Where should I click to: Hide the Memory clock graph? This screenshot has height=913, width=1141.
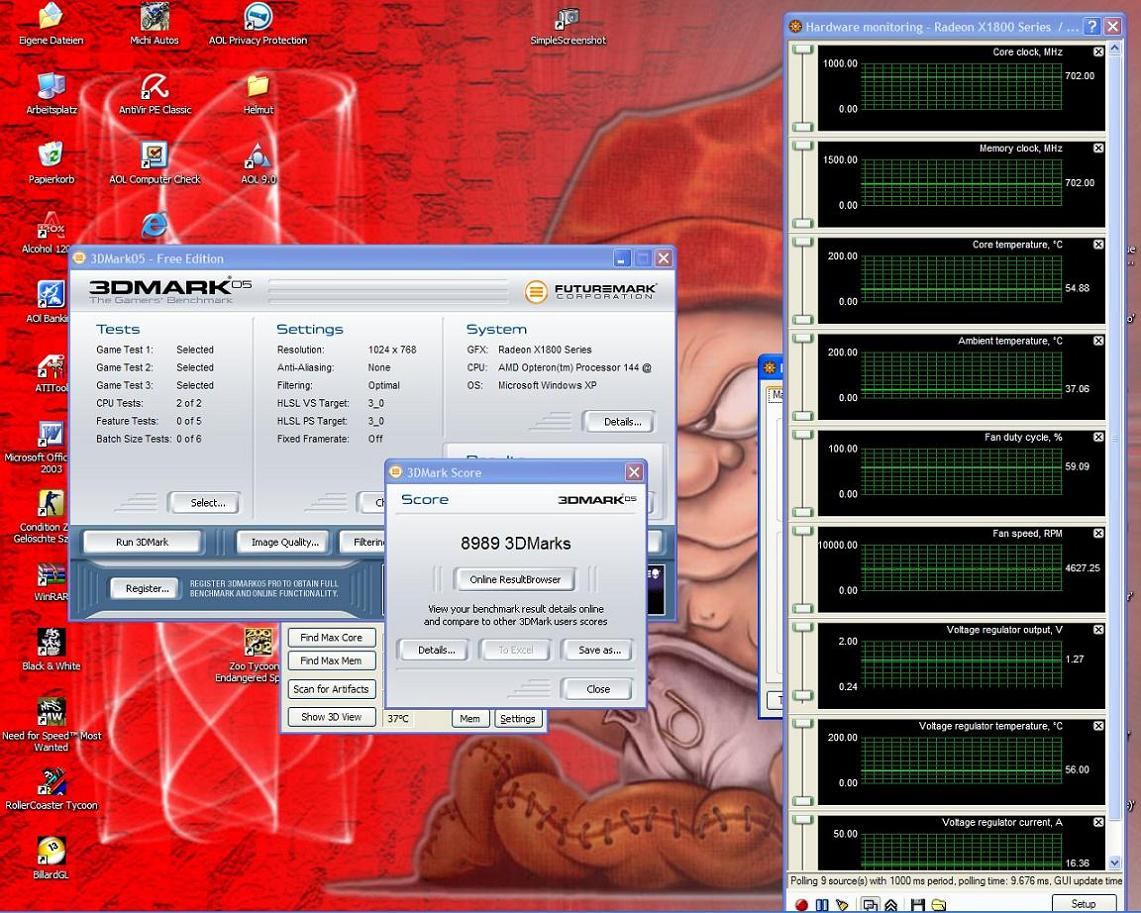pyautogui.click(x=1098, y=148)
